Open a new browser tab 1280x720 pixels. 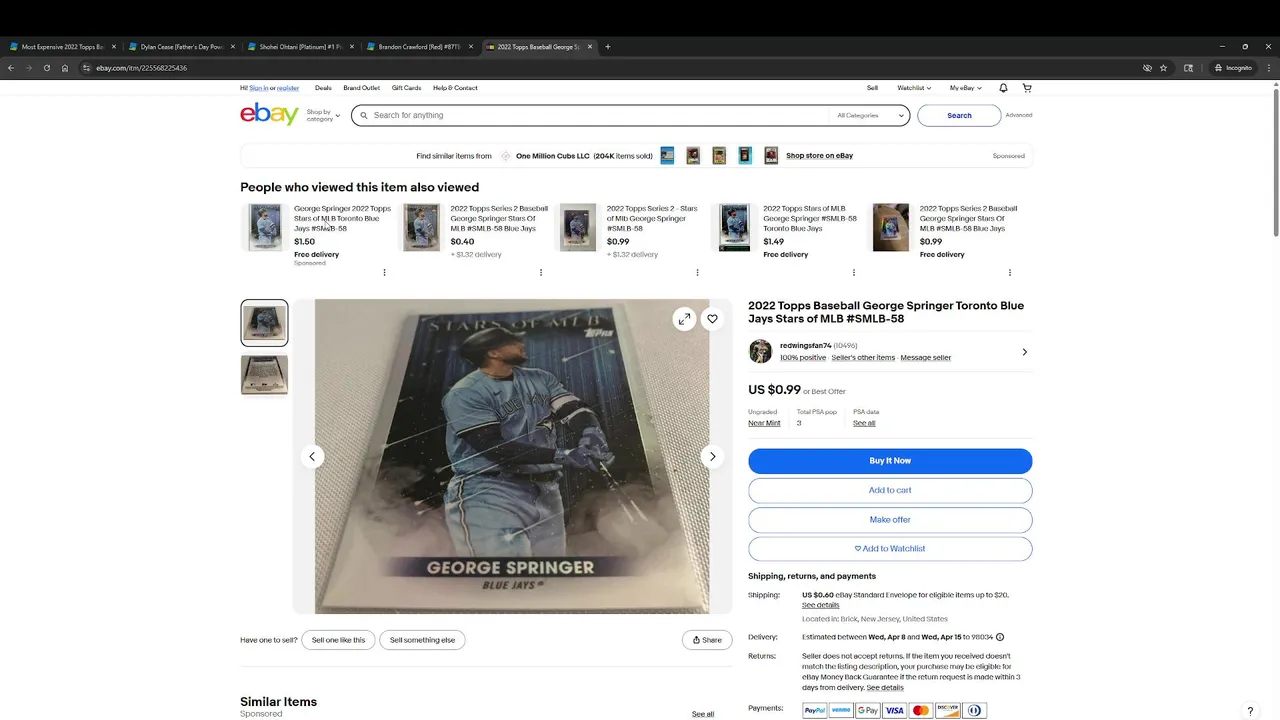(x=607, y=47)
